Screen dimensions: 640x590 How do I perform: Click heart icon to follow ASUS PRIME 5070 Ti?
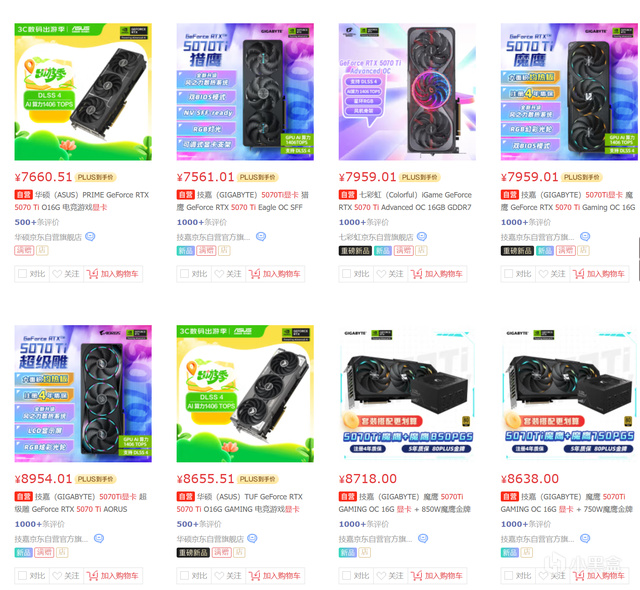coord(58,274)
